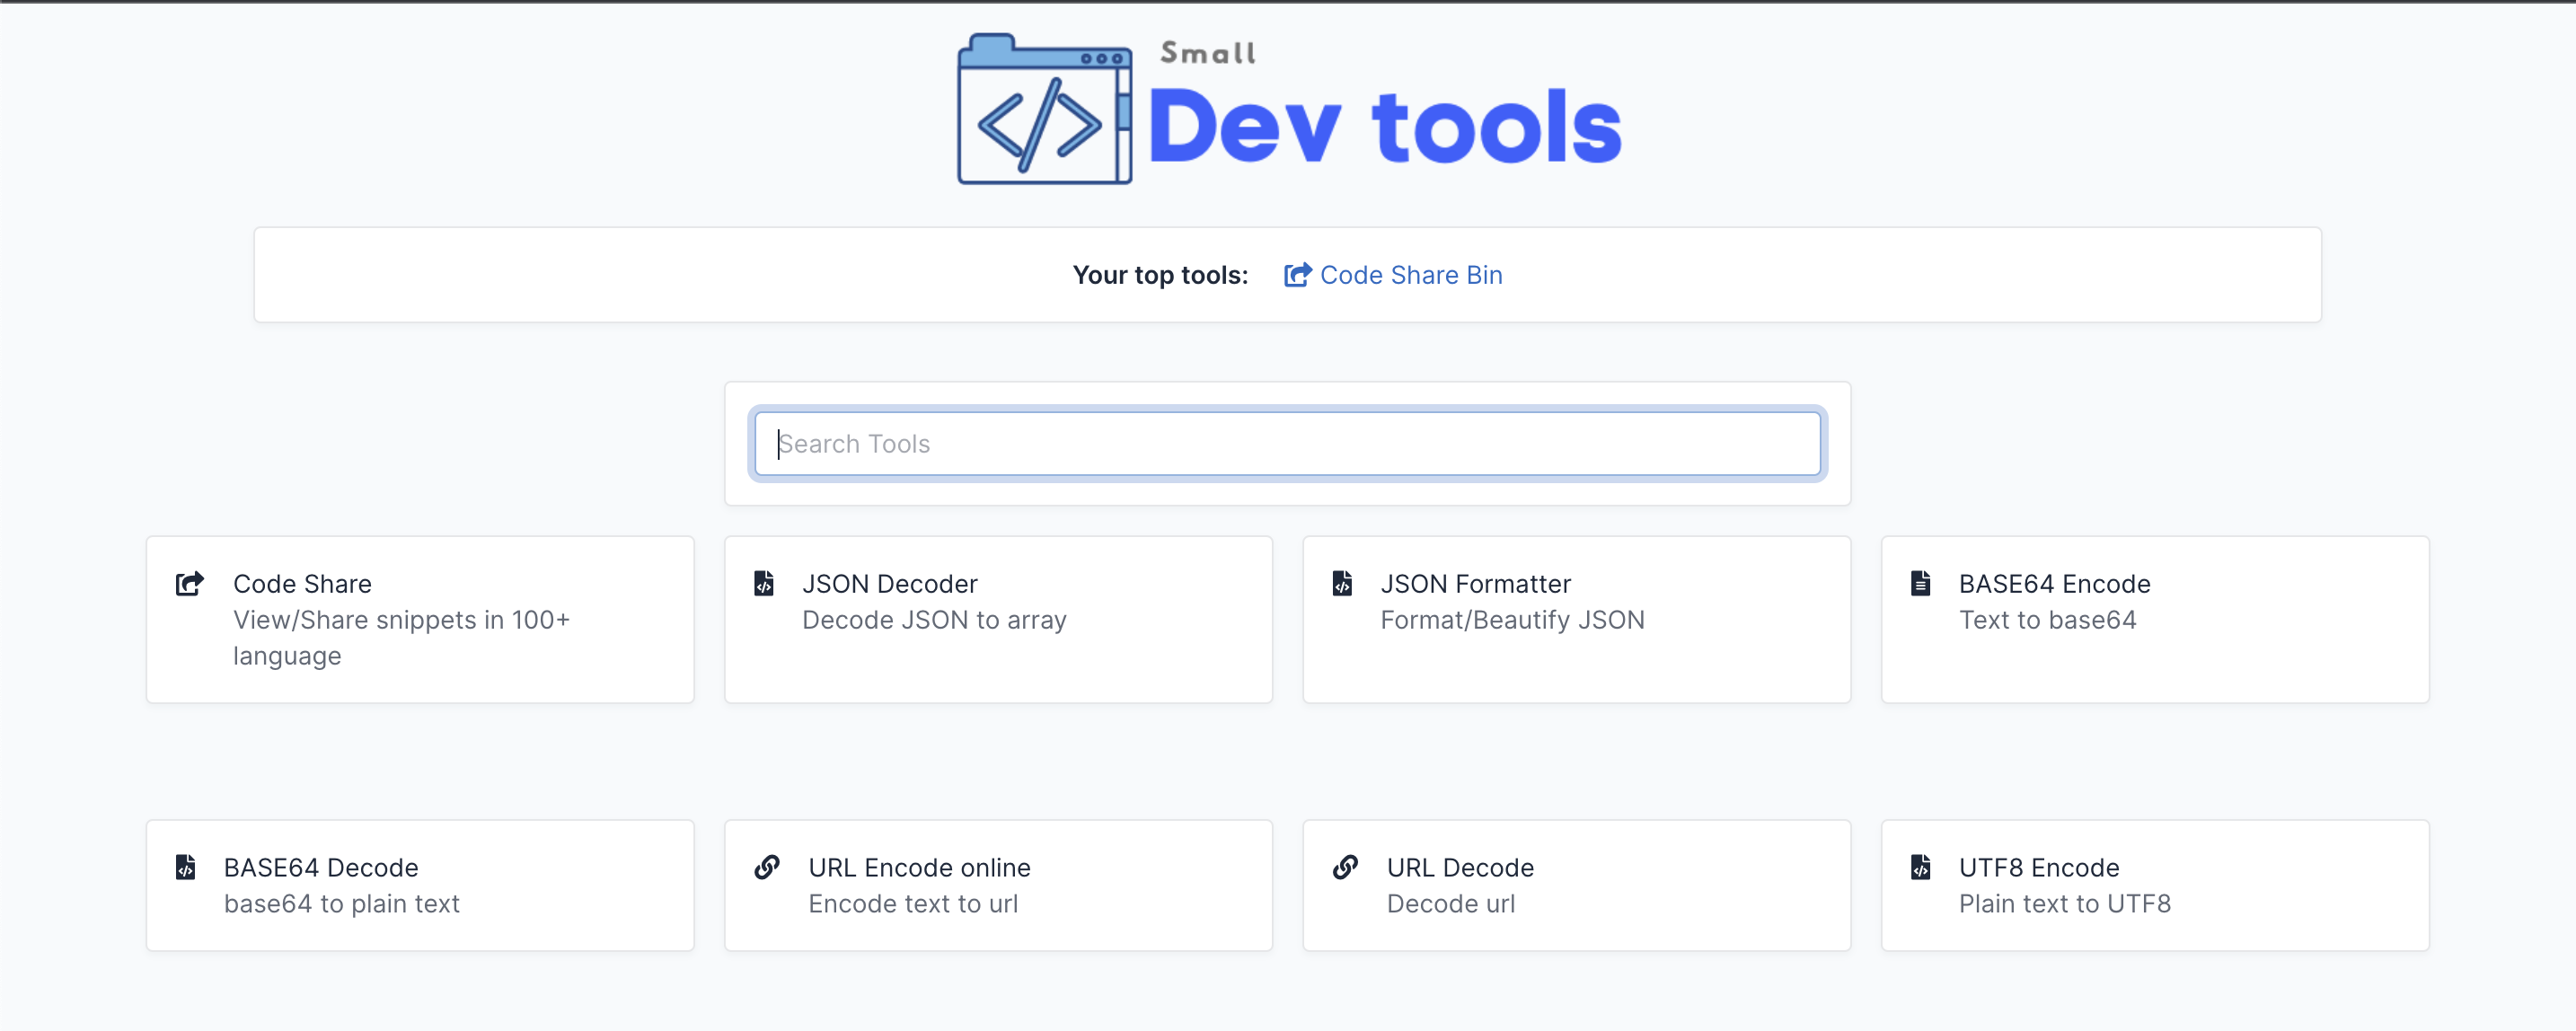Open the URL Decode tool title
2576x1031 pixels.
[1460, 868]
